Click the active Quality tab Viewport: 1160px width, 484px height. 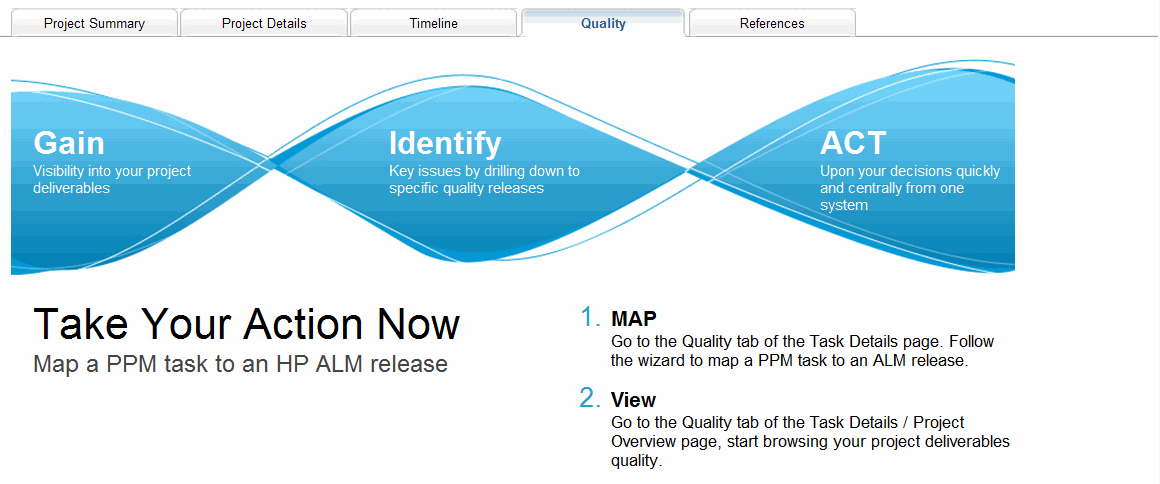tap(603, 23)
